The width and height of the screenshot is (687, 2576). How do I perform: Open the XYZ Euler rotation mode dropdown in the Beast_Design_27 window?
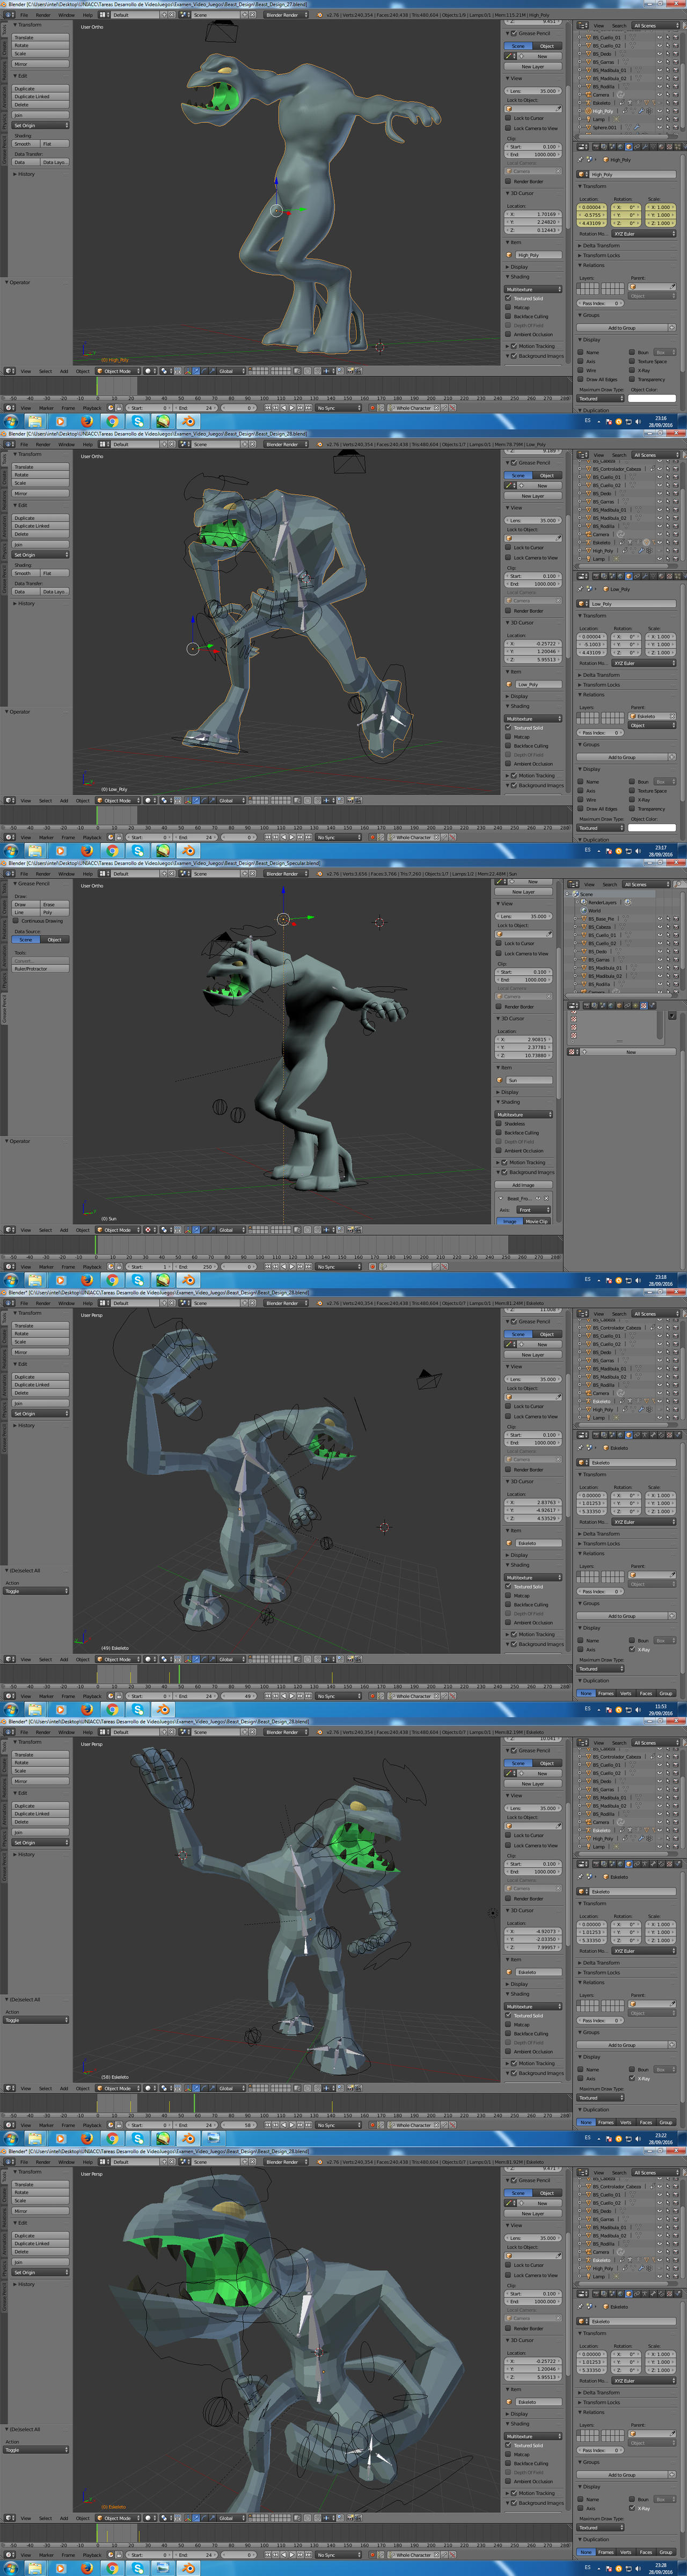click(643, 234)
